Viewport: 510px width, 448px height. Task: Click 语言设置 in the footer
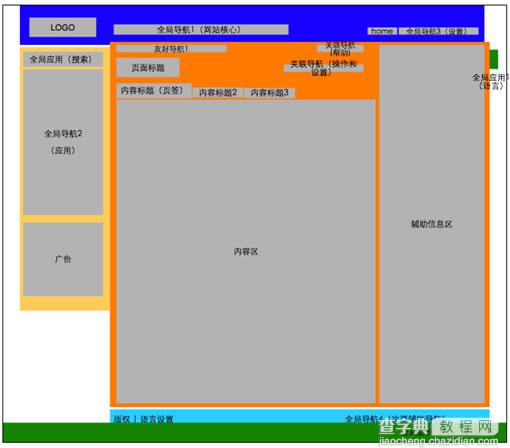click(x=157, y=419)
